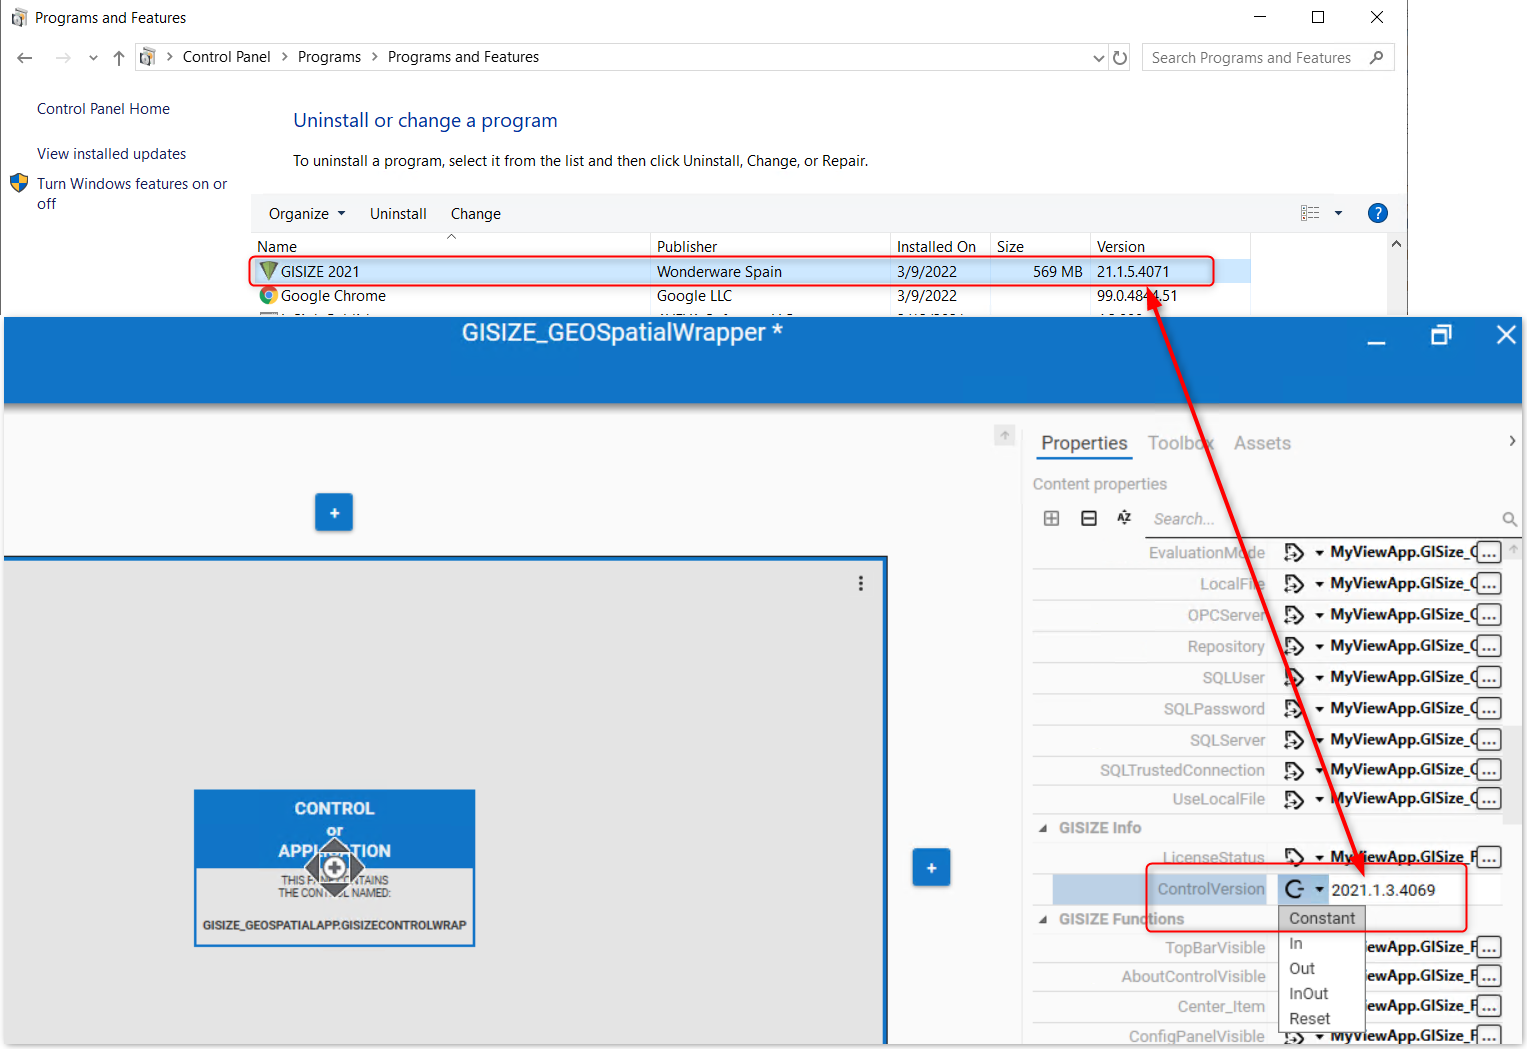Image resolution: width=1527 pixels, height=1049 pixels.
Task: Choose Reset from the binding menu
Action: pos(1322,1019)
